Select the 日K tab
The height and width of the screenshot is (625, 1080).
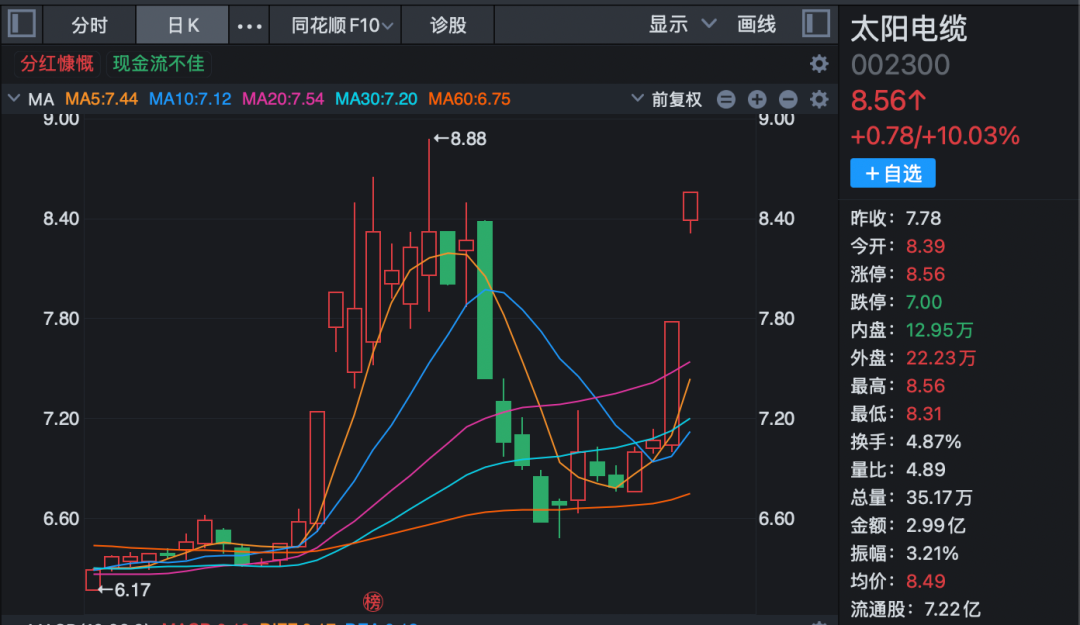(183, 25)
